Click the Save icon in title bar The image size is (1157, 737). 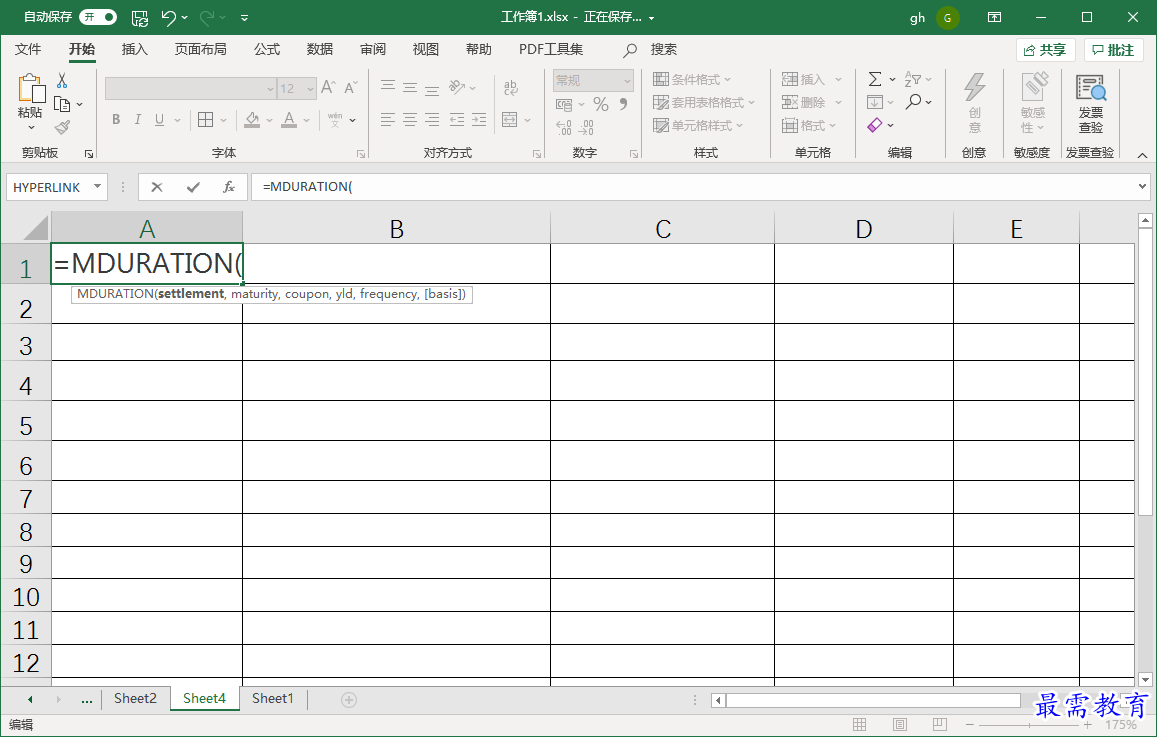[x=139, y=17]
